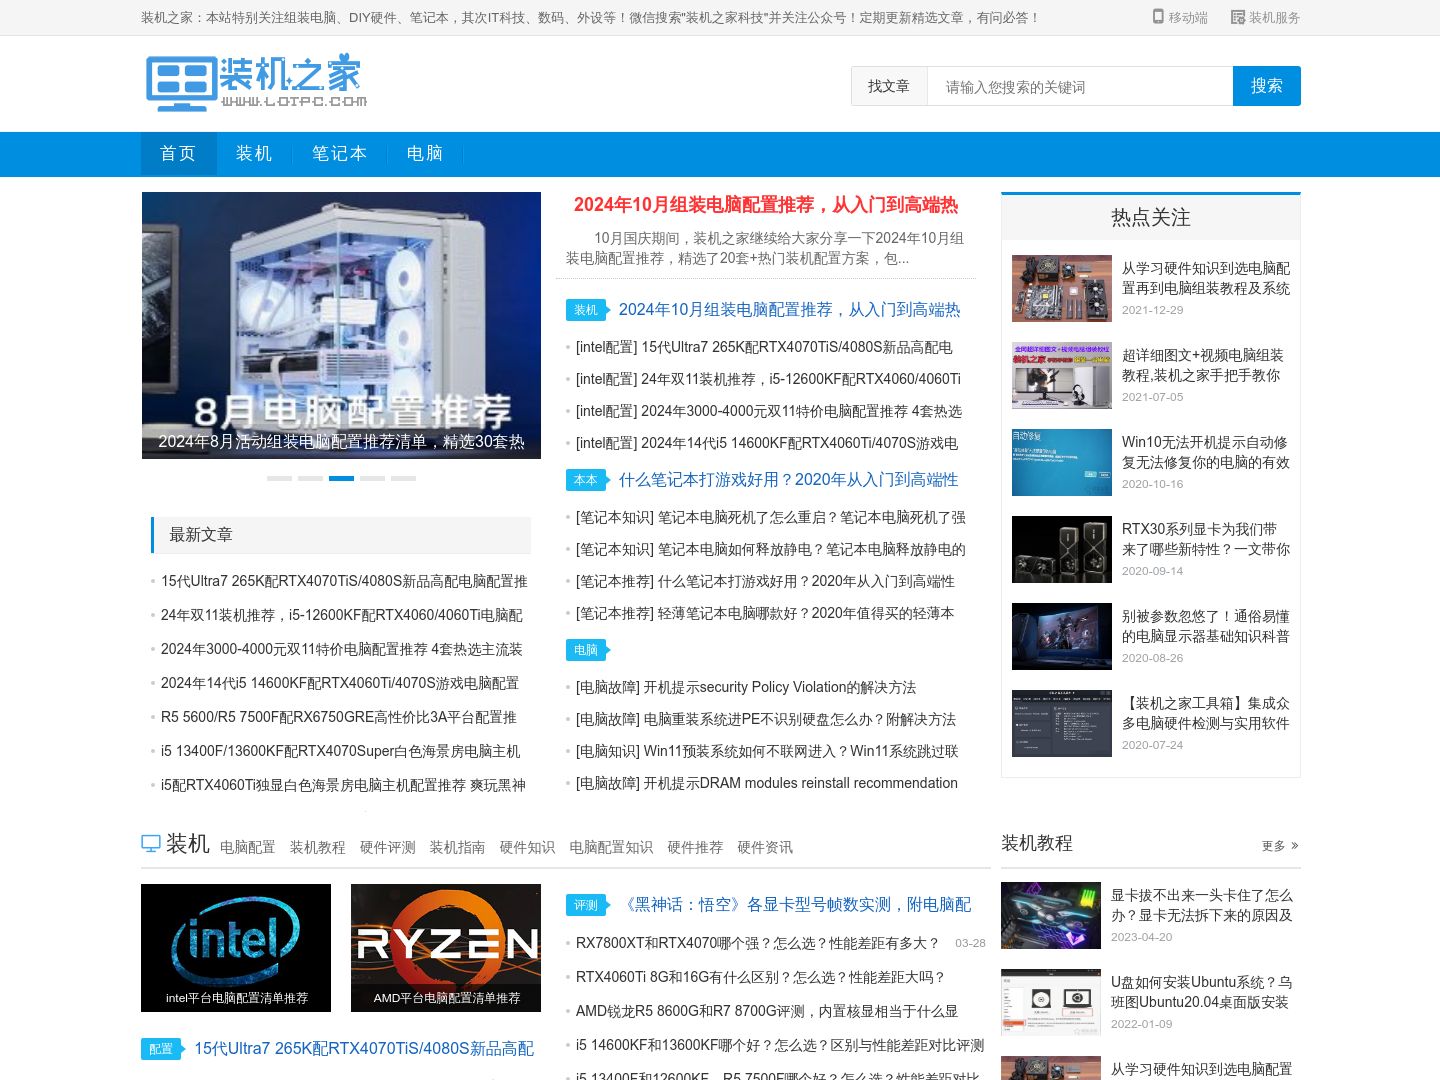The image size is (1440, 1080).
Task: Select 电脑配置知识 sub-category tab
Action: tap(611, 847)
